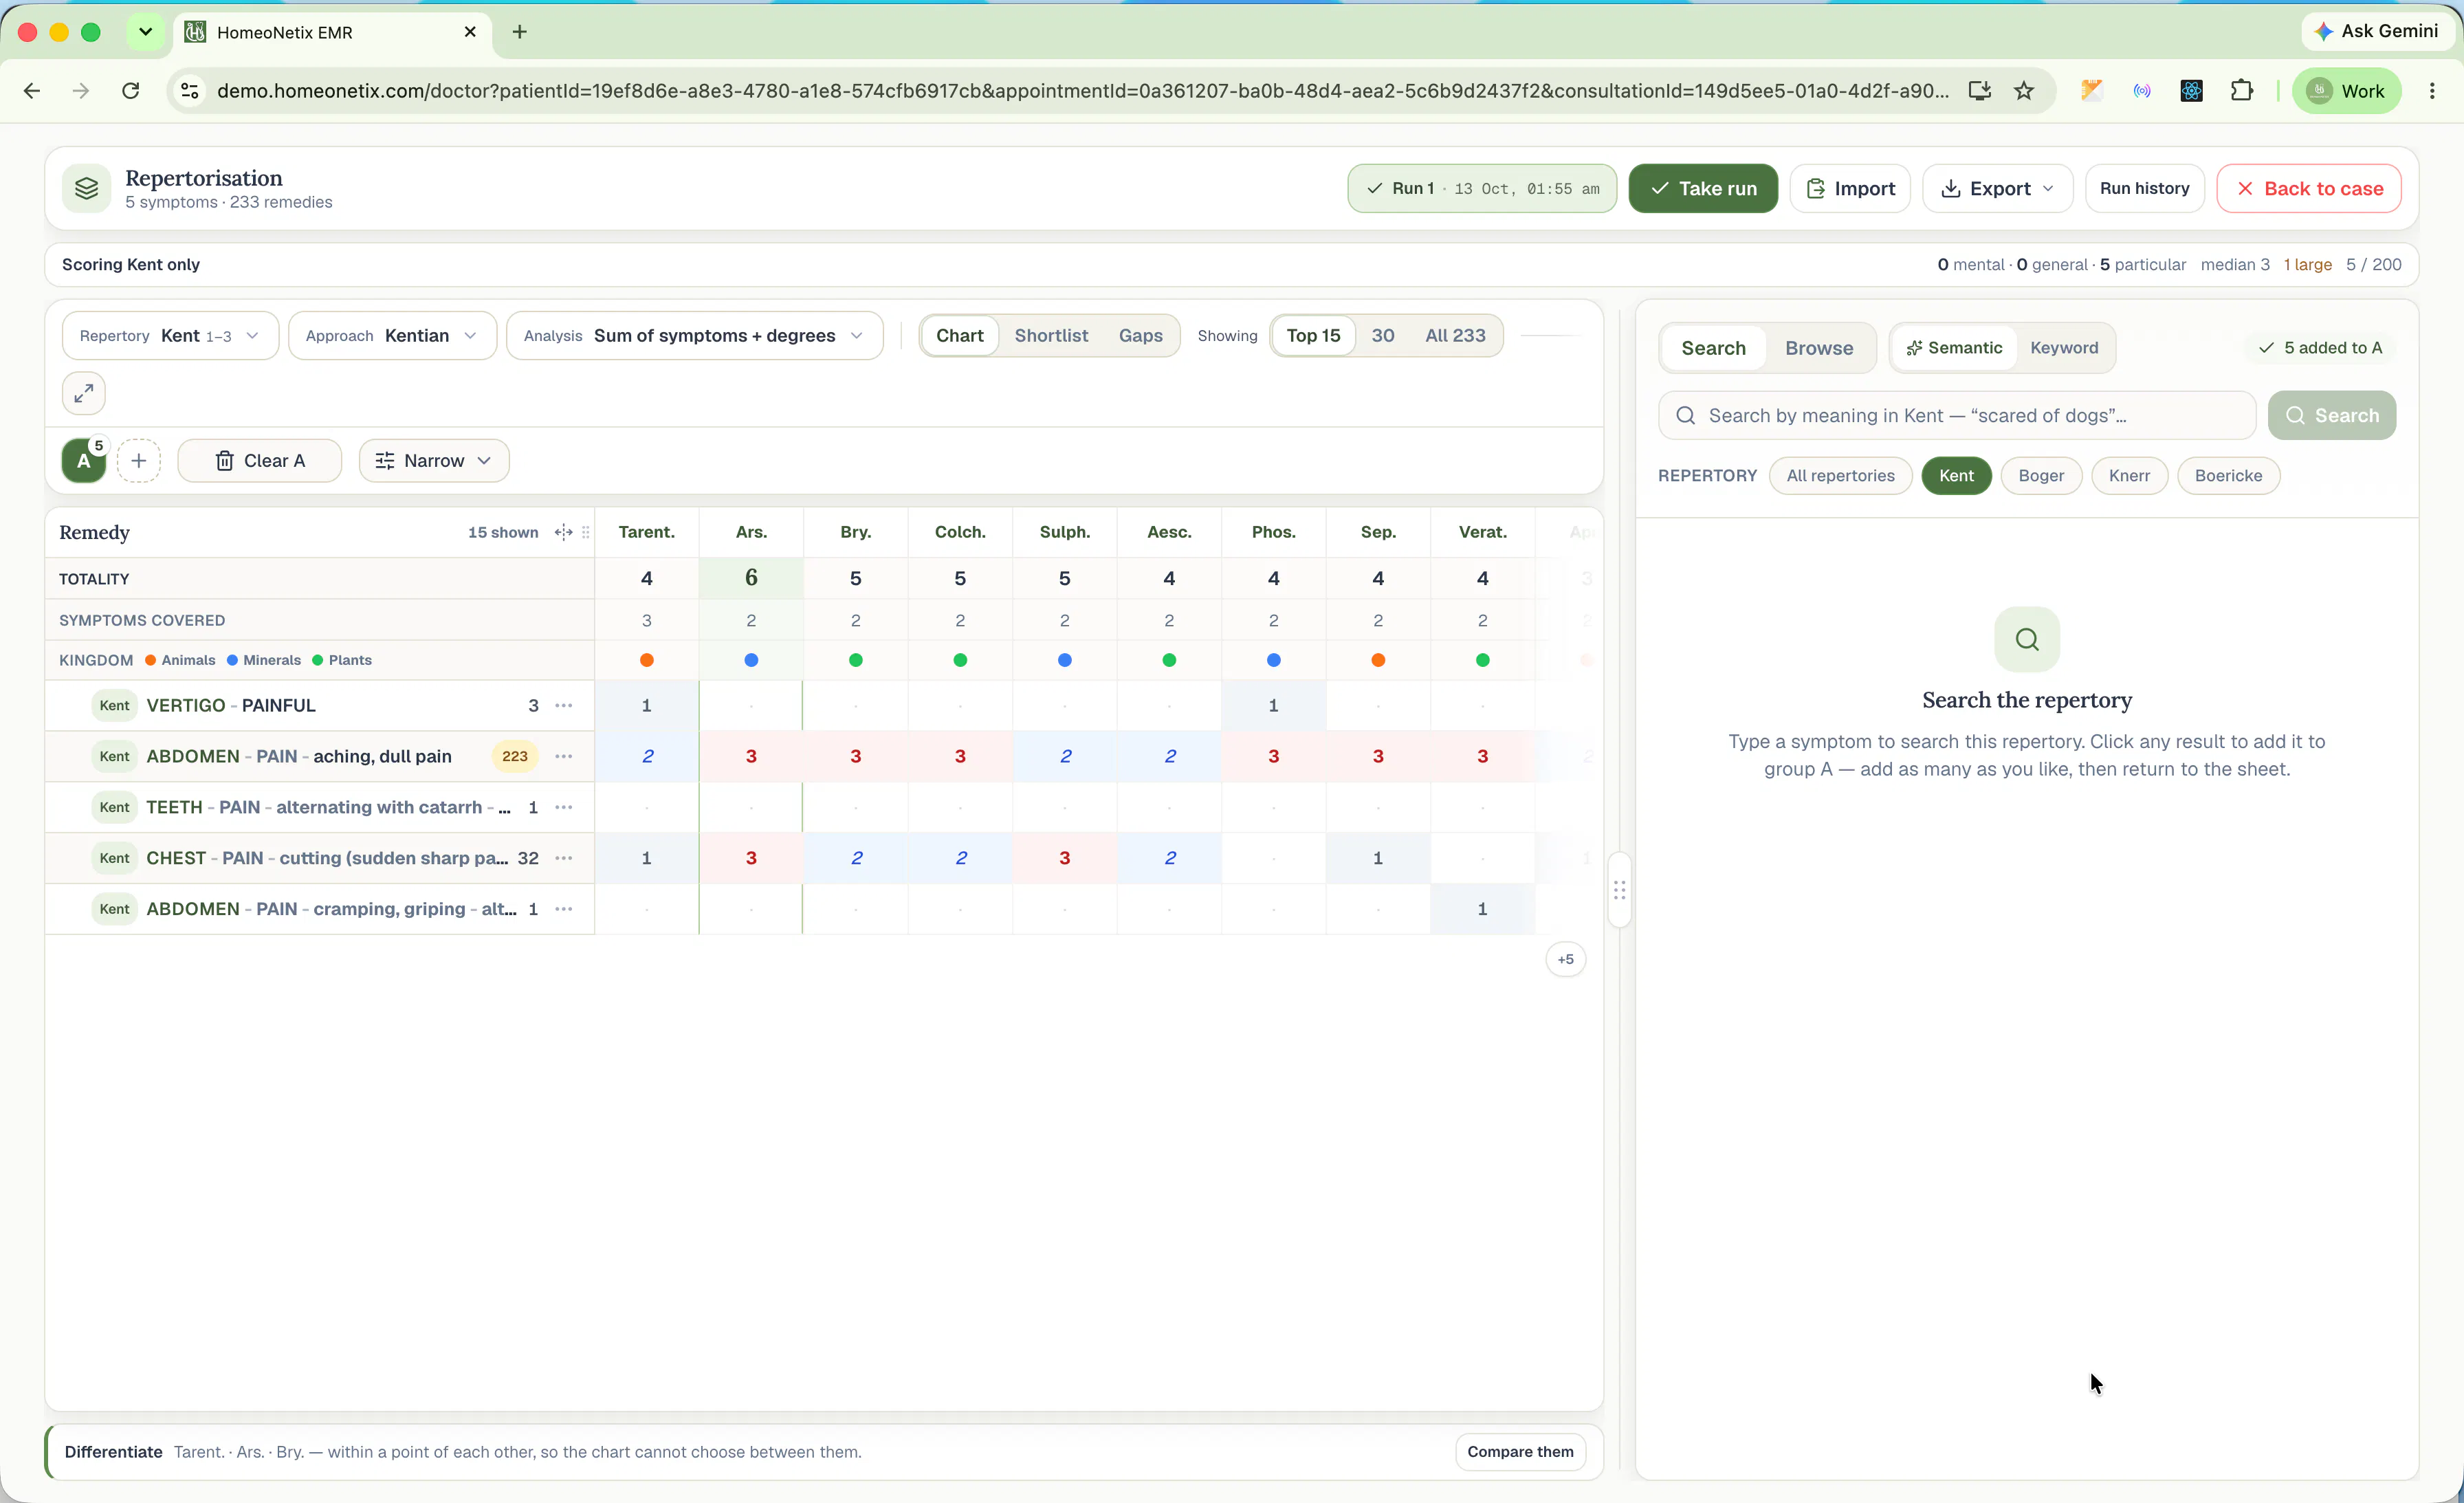Open Analysis Sum of symptoms + degrees dropdown
This screenshot has height=1503, width=2464.
coord(694,336)
